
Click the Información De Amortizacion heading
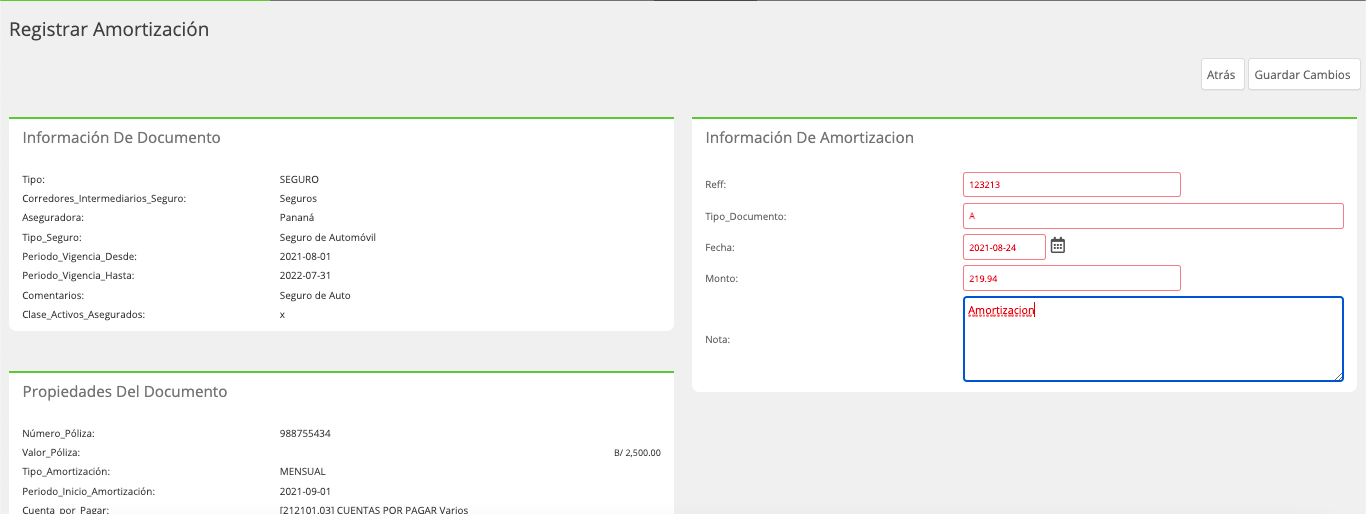809,137
